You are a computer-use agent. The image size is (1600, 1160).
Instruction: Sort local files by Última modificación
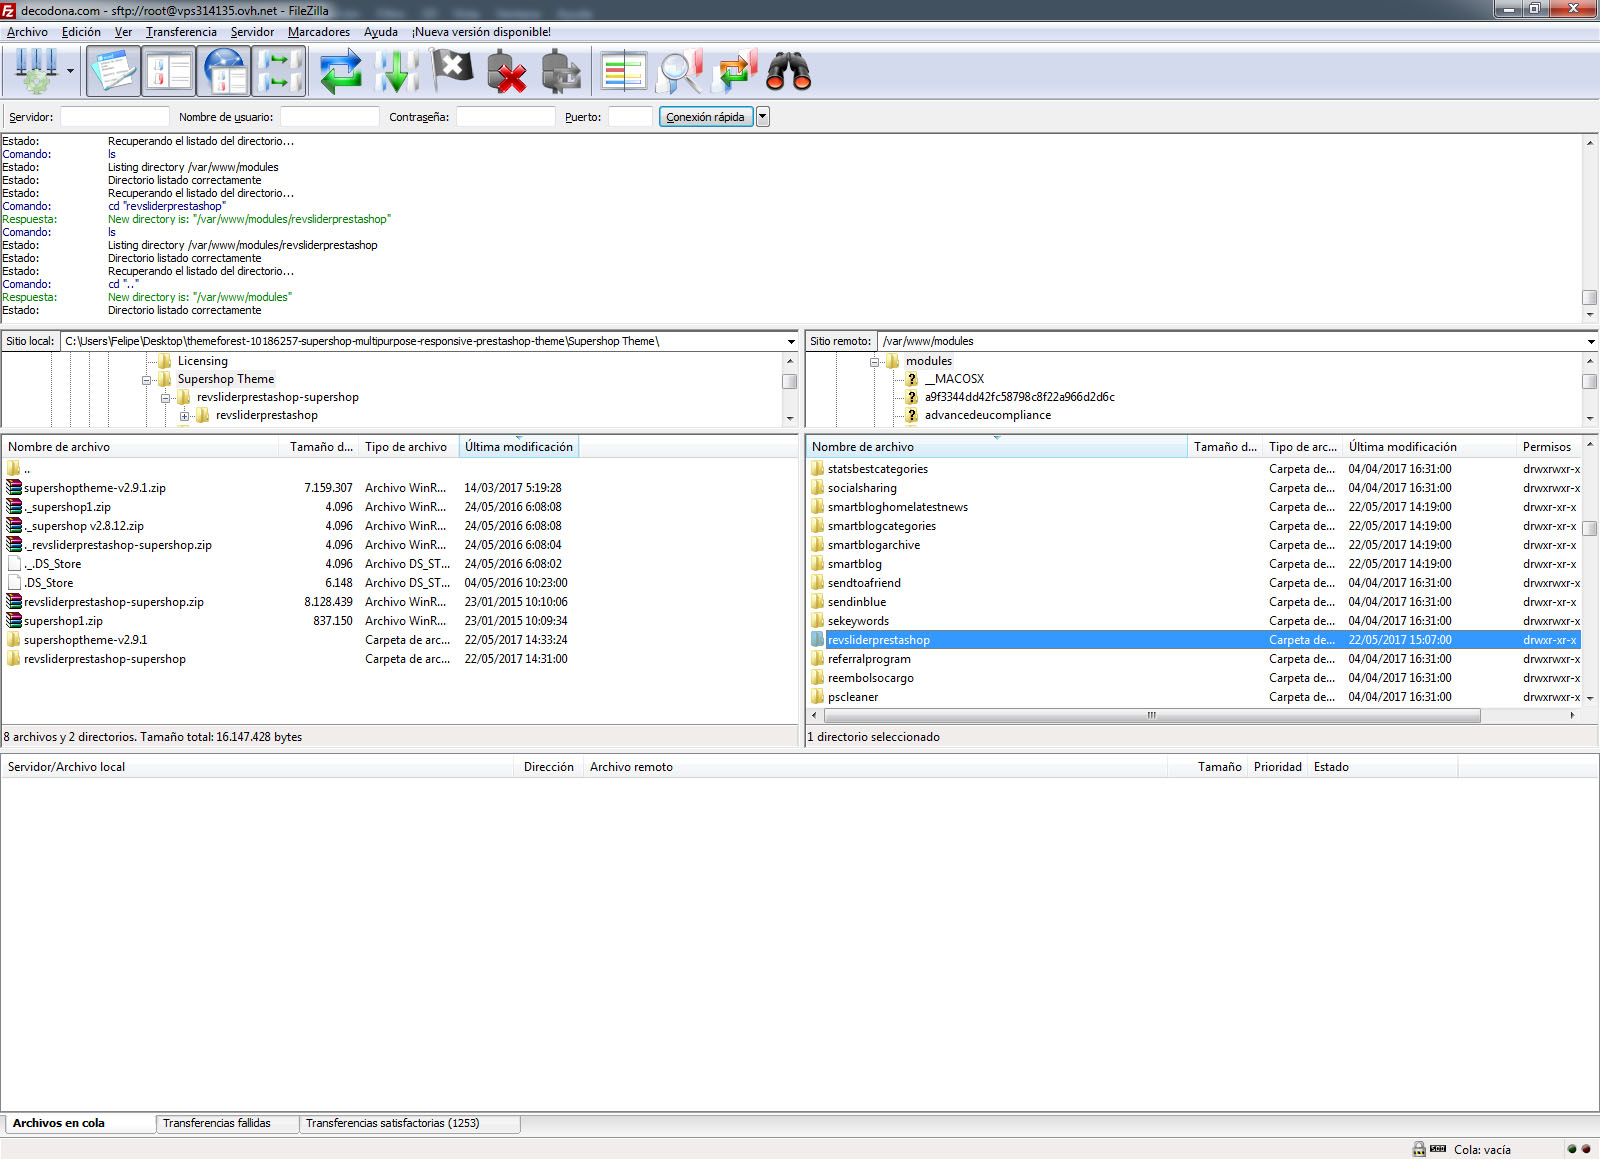(518, 447)
